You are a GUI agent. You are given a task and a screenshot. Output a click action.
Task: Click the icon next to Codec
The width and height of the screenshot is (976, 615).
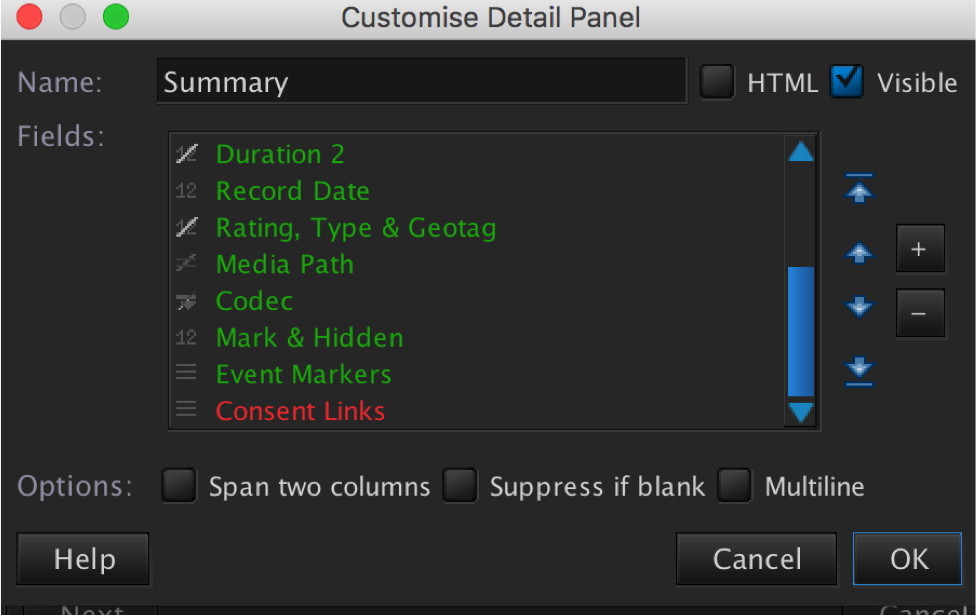pos(187,301)
